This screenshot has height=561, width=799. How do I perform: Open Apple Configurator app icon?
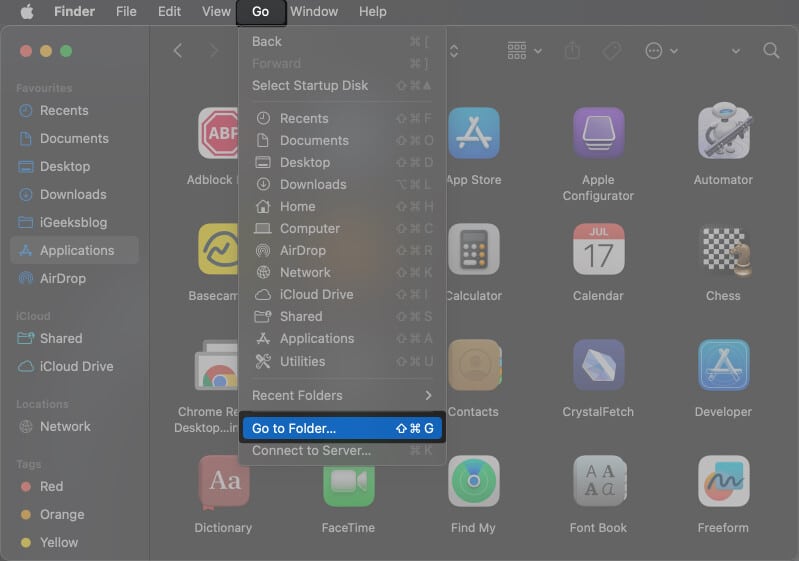598,133
